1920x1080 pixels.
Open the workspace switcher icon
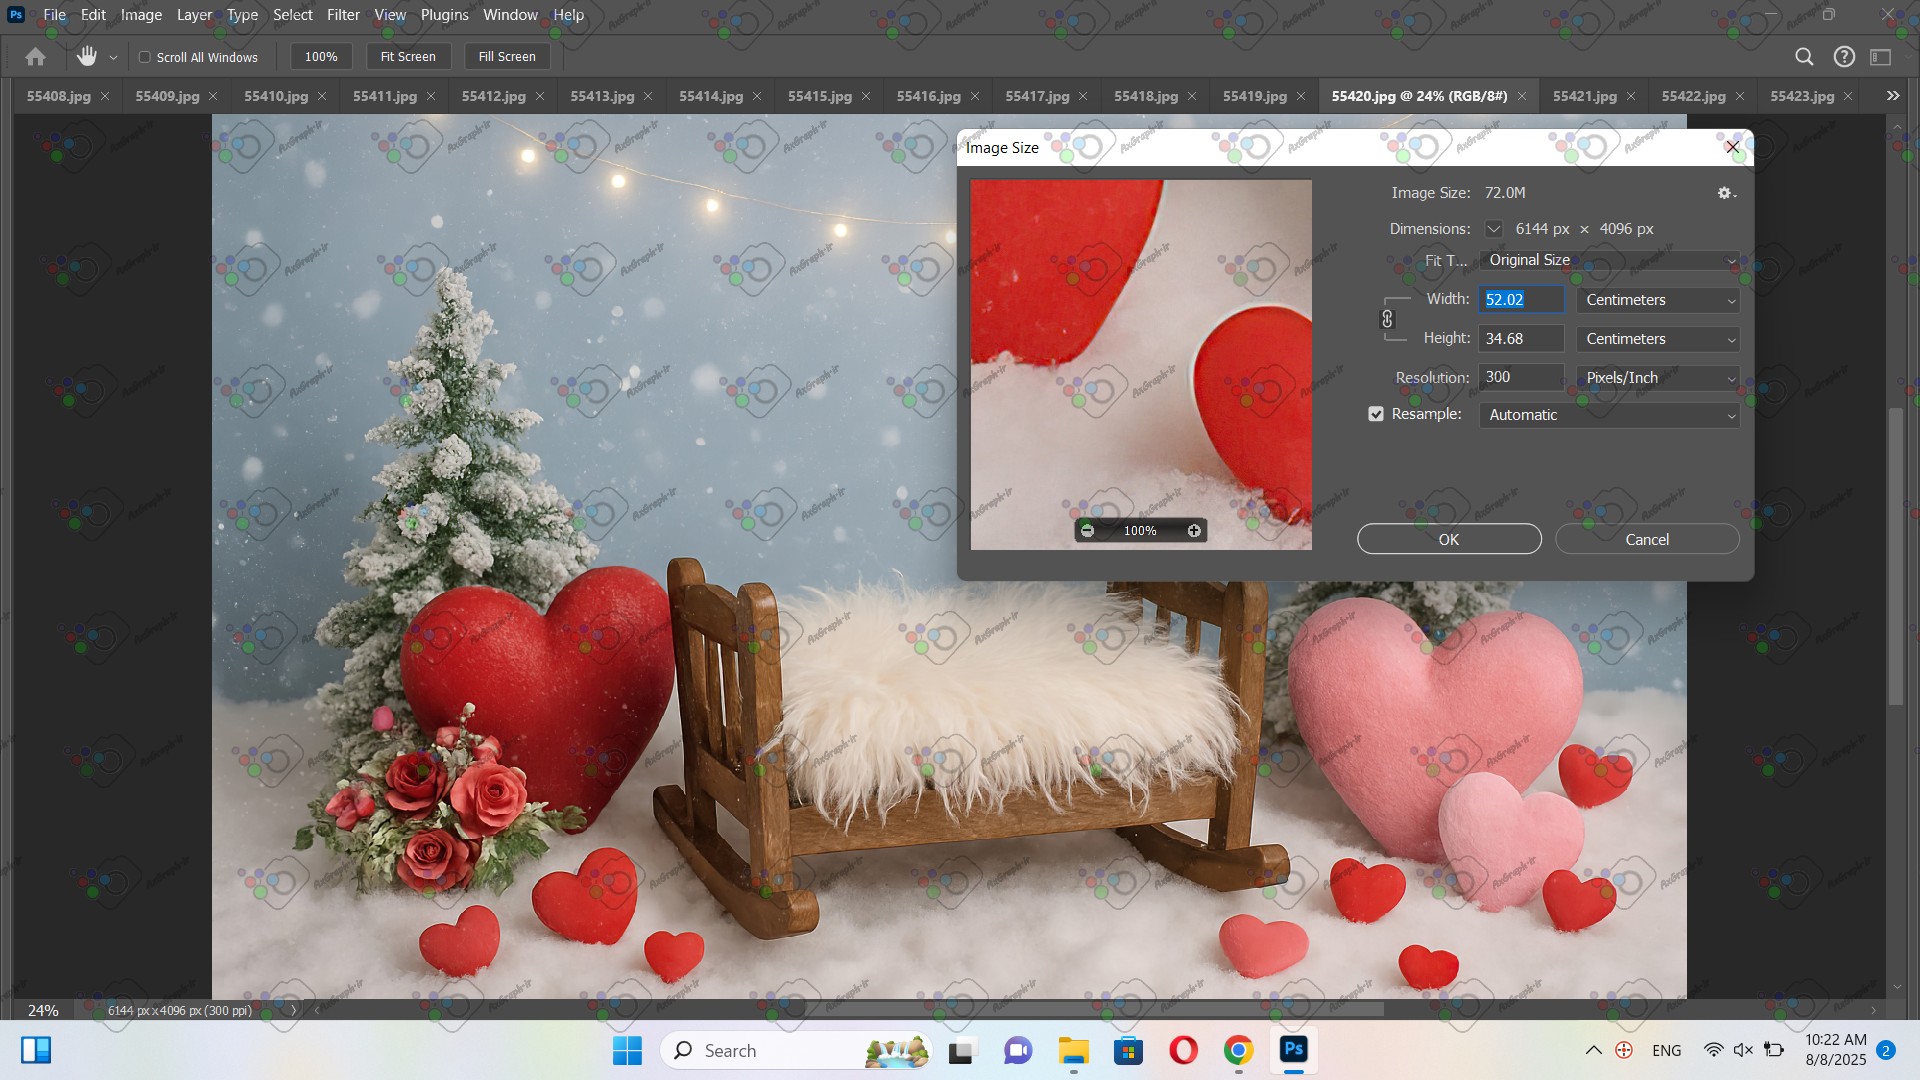point(1881,57)
